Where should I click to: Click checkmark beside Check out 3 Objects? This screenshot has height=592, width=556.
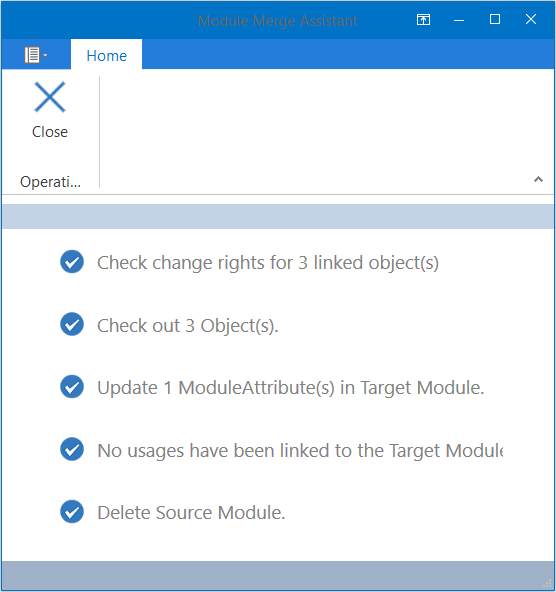point(72,324)
